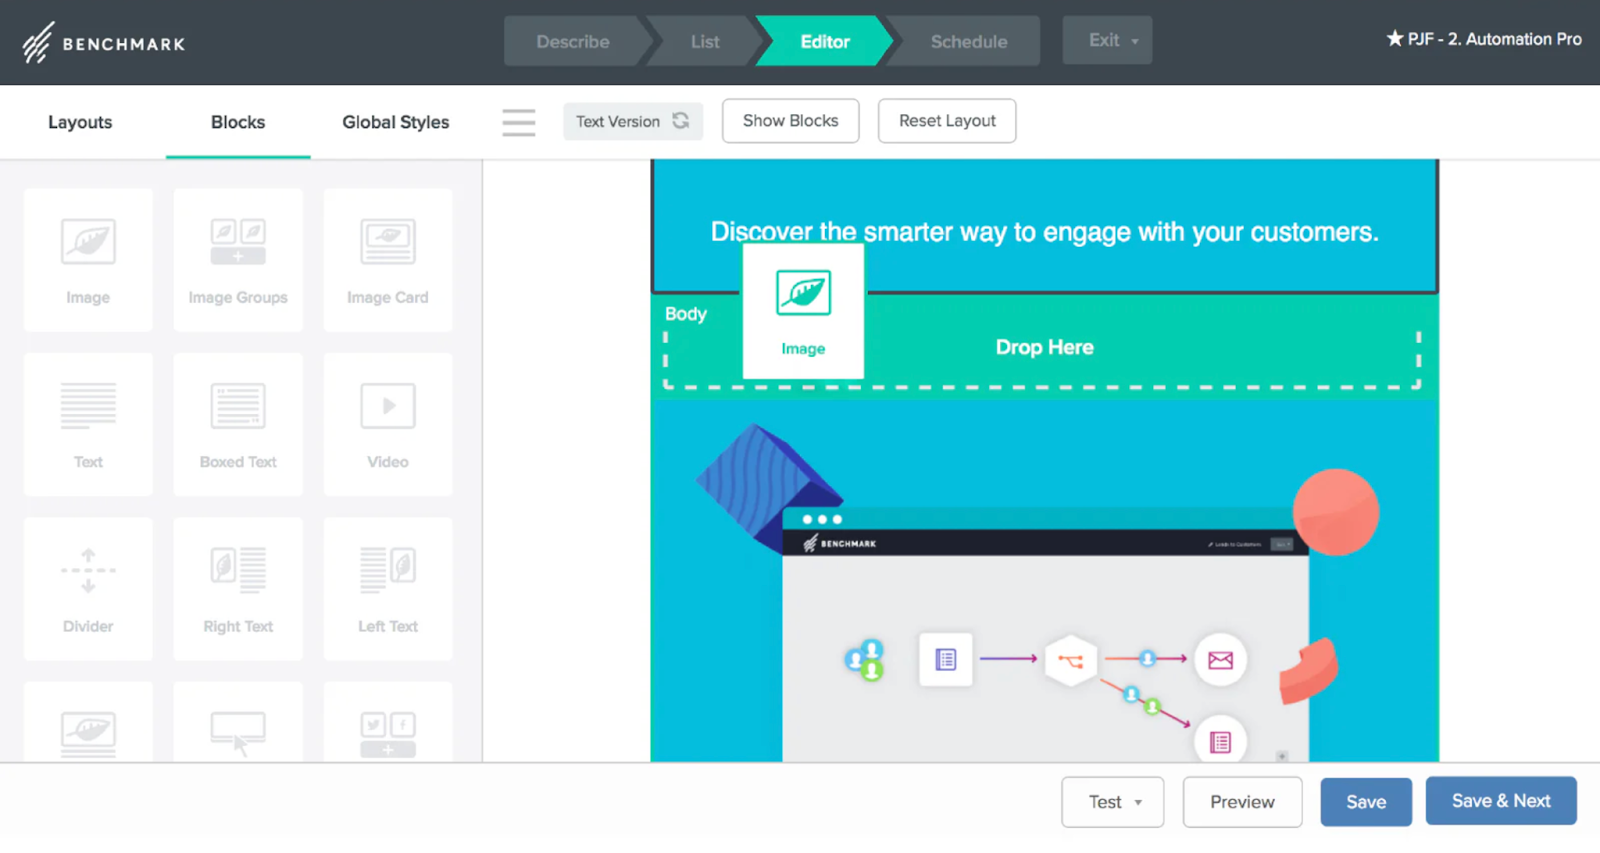The width and height of the screenshot is (1600, 853).
Task: Click the Save & Next button
Action: (x=1500, y=801)
